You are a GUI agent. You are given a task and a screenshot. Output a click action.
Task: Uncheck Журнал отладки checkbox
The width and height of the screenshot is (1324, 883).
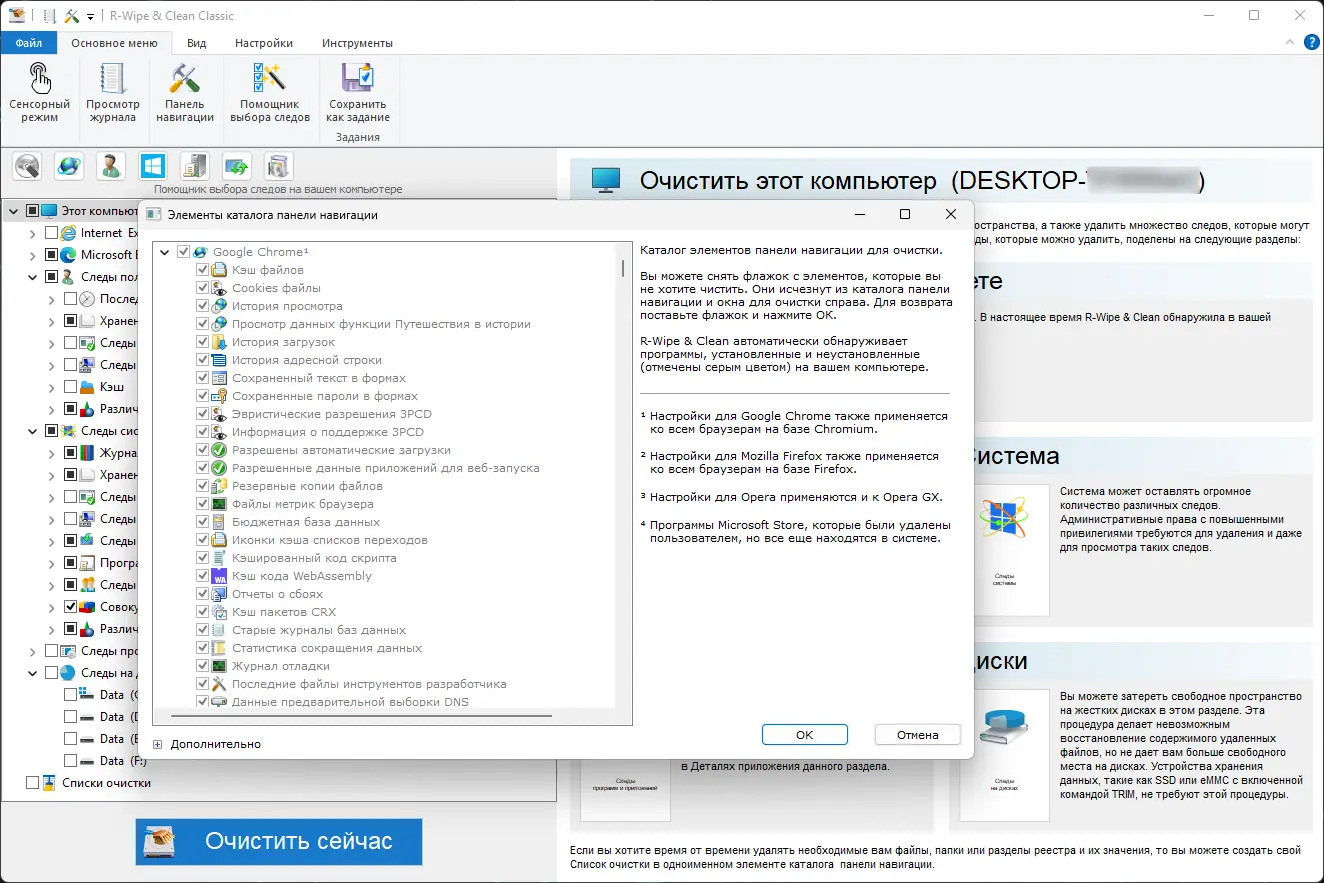tap(203, 666)
